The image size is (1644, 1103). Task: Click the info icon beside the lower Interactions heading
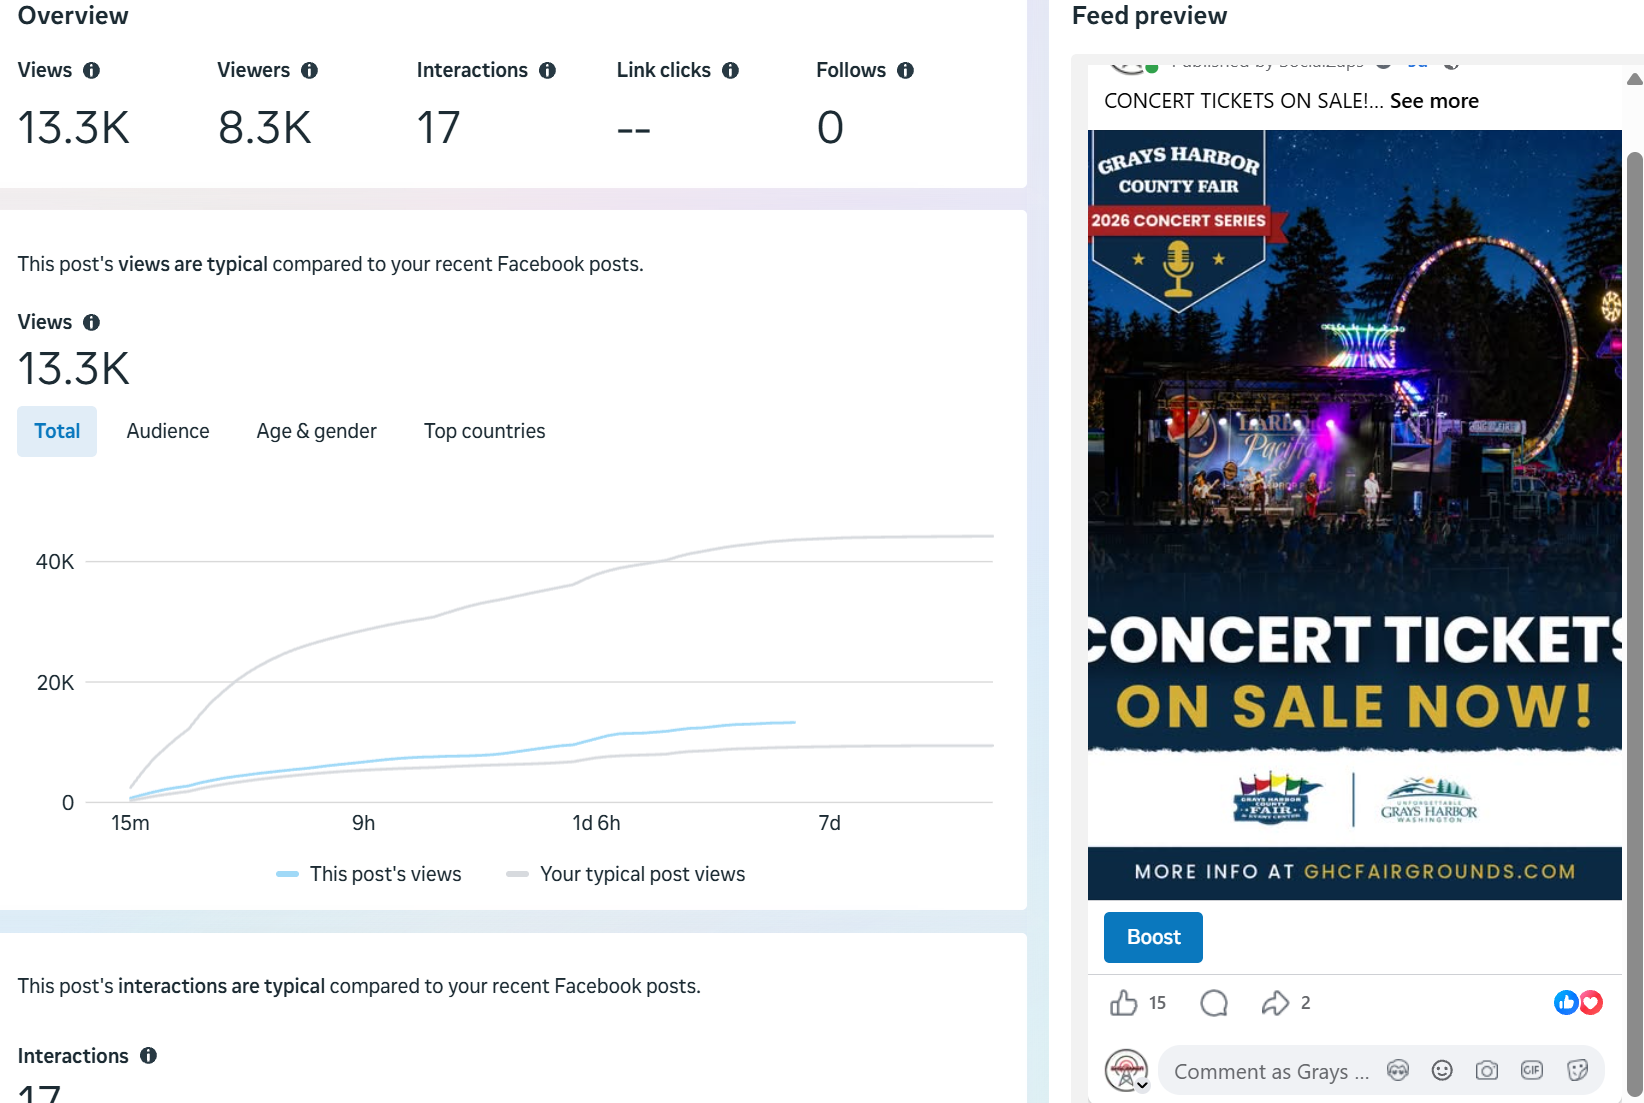click(x=148, y=1055)
